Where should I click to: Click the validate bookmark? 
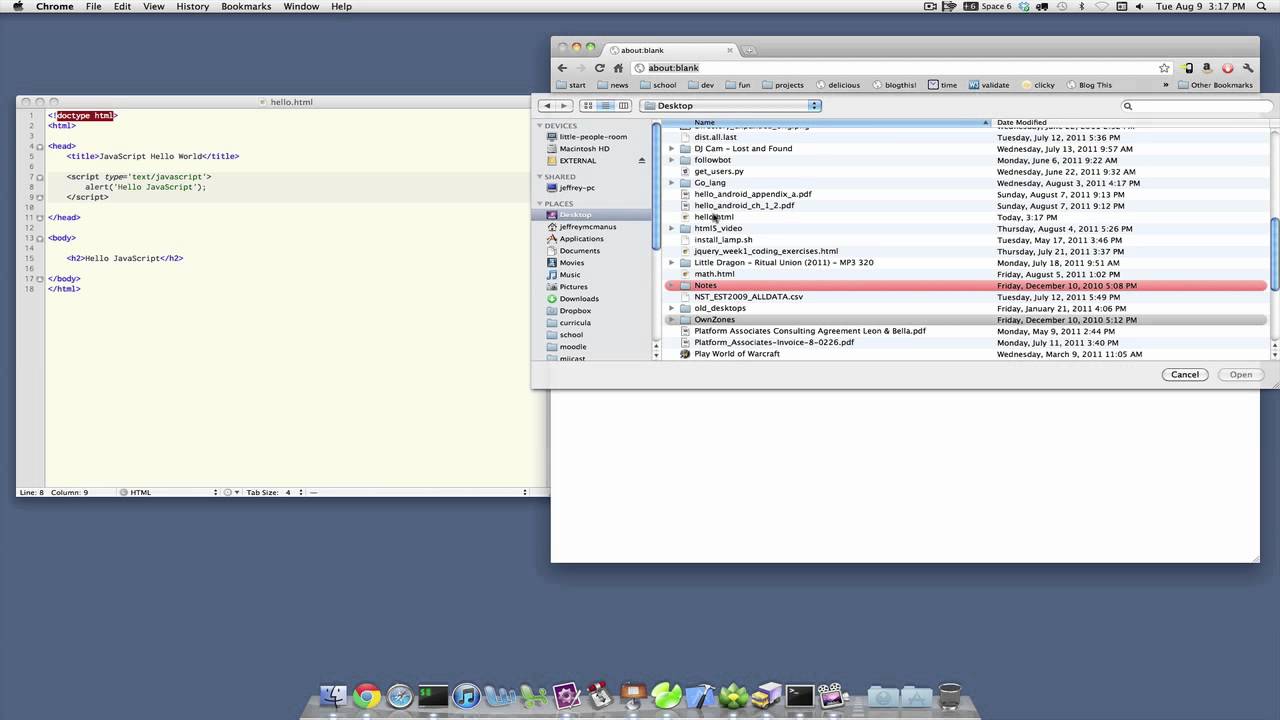(x=988, y=85)
